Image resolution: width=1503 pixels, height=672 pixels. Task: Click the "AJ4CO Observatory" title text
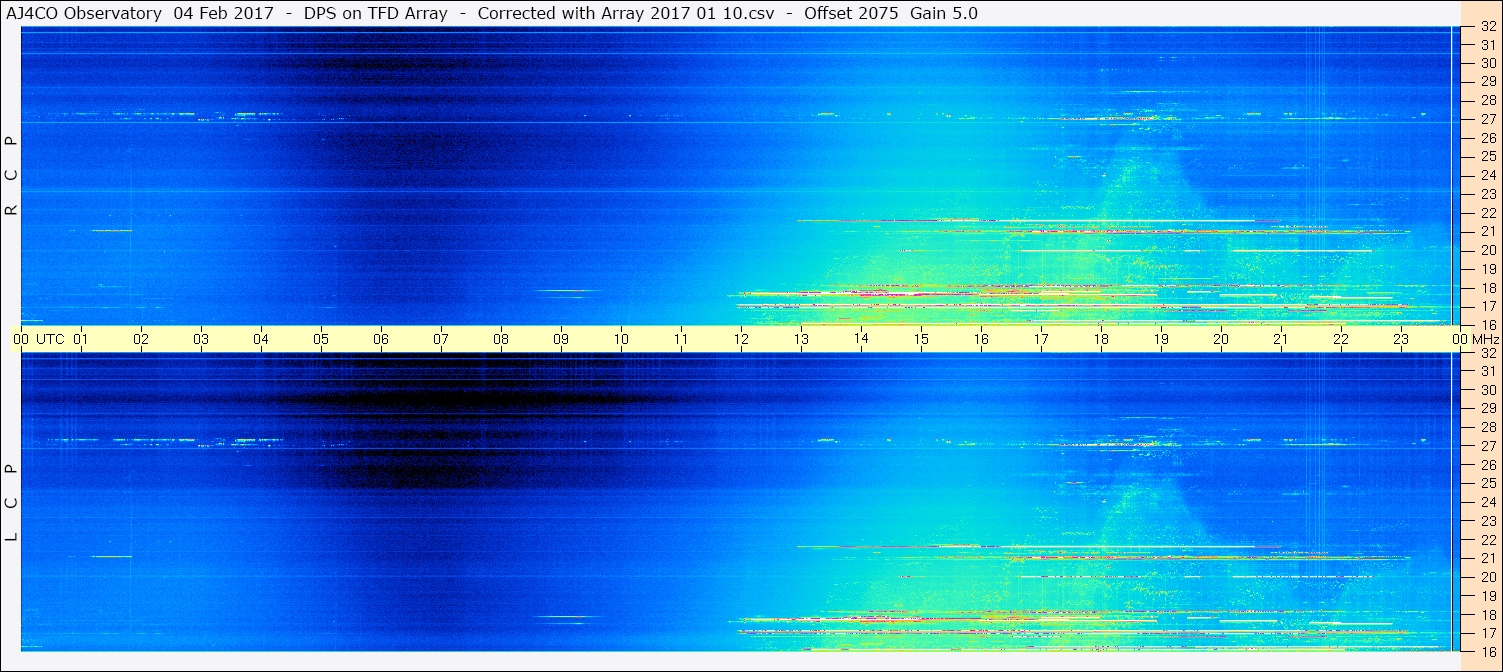pyautogui.click(x=84, y=13)
